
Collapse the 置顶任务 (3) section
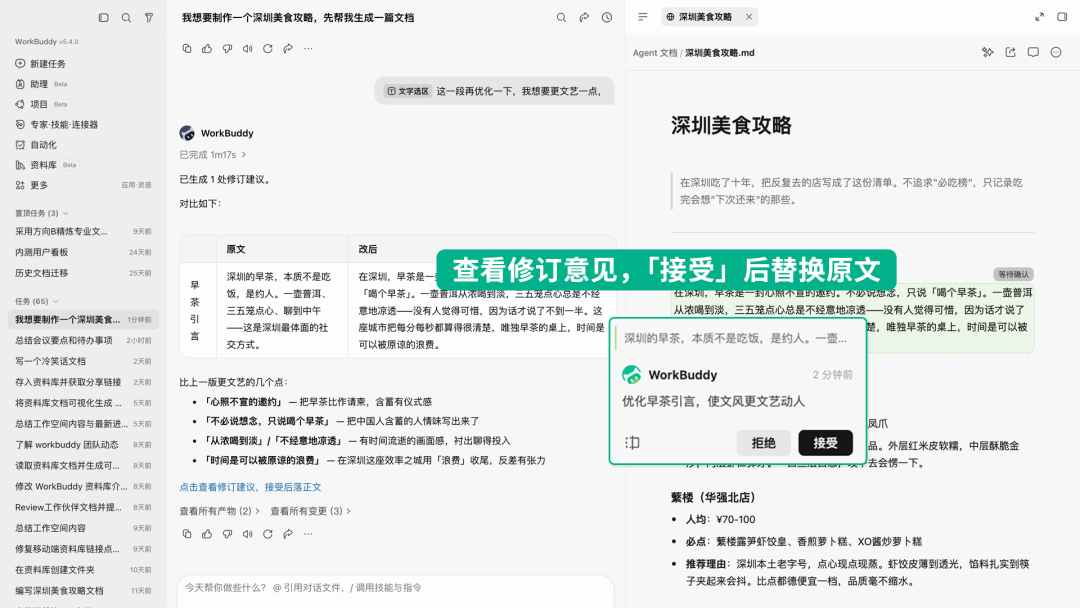pyautogui.click(x=42, y=213)
